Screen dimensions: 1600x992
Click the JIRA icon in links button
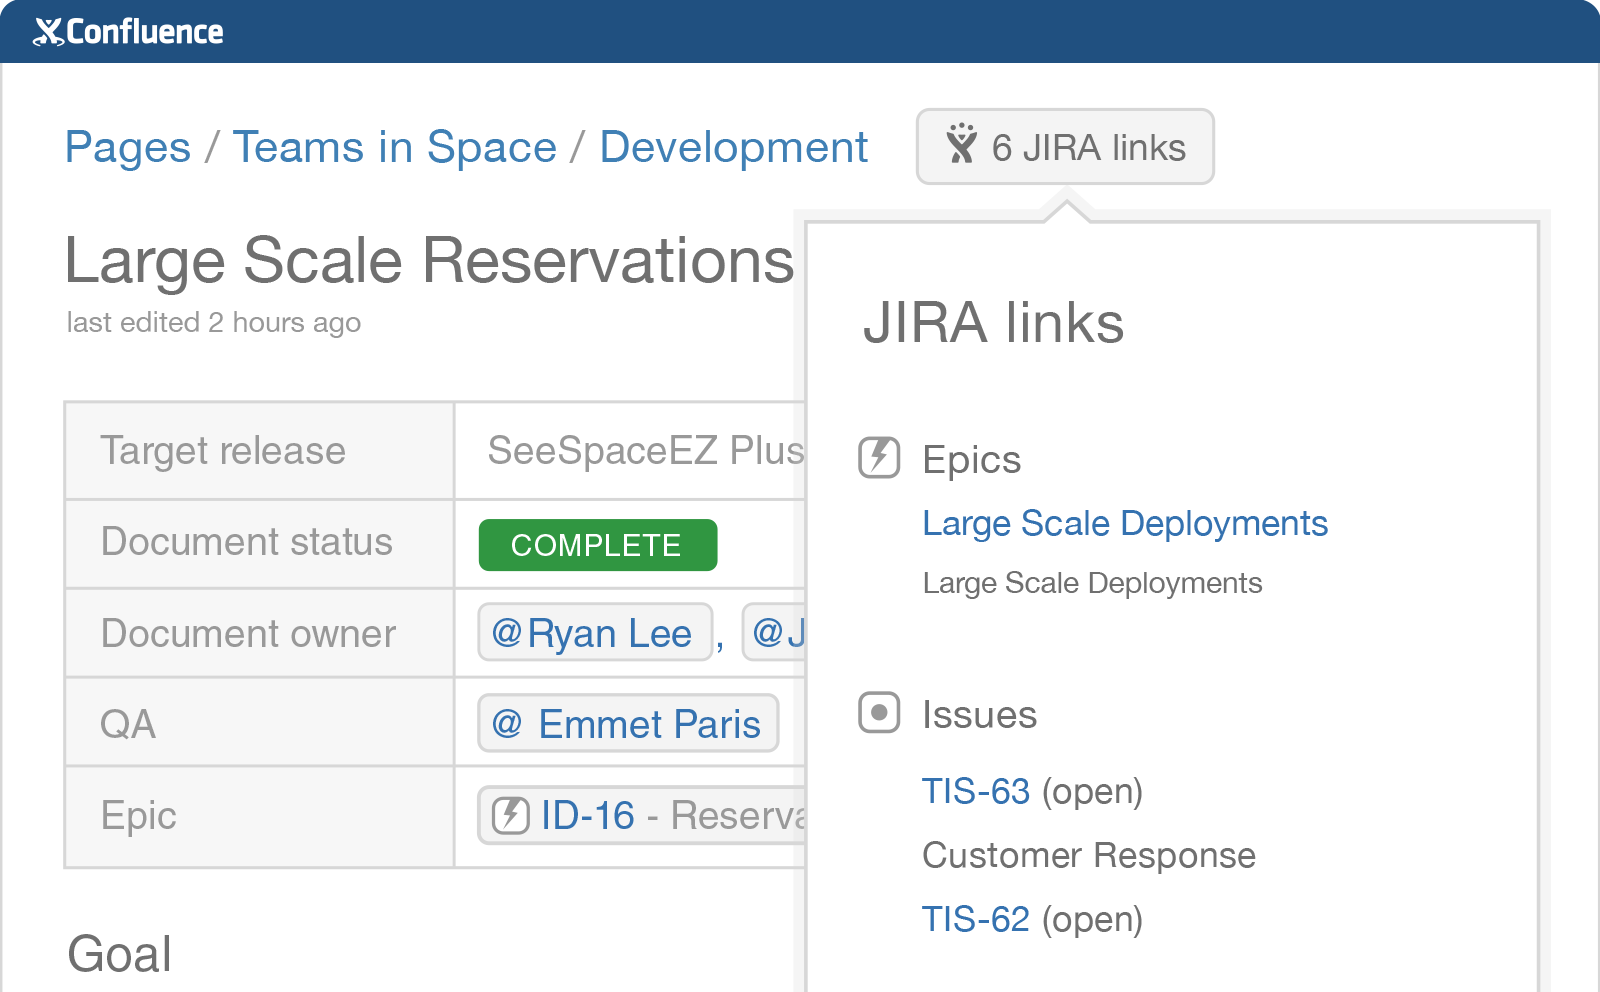coord(961,146)
